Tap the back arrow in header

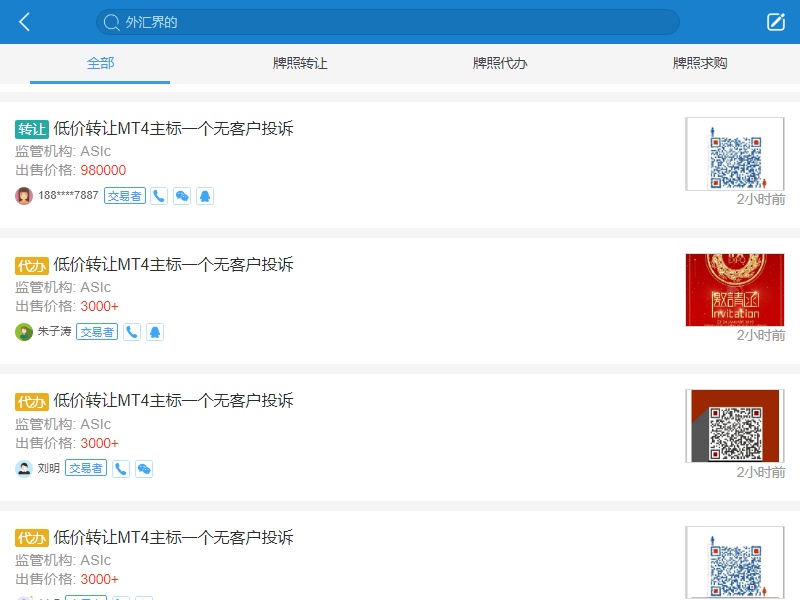click(25, 22)
